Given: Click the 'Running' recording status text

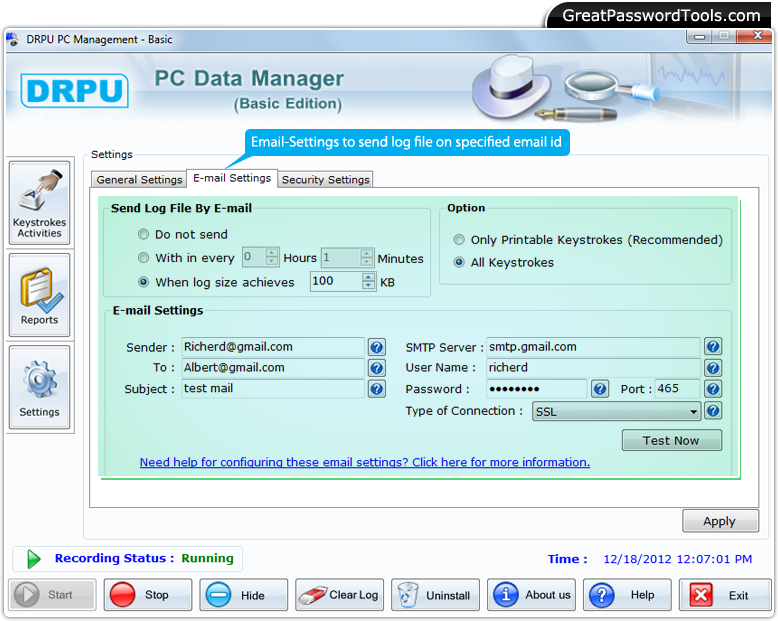Looking at the screenshot, I should pyautogui.click(x=207, y=559).
